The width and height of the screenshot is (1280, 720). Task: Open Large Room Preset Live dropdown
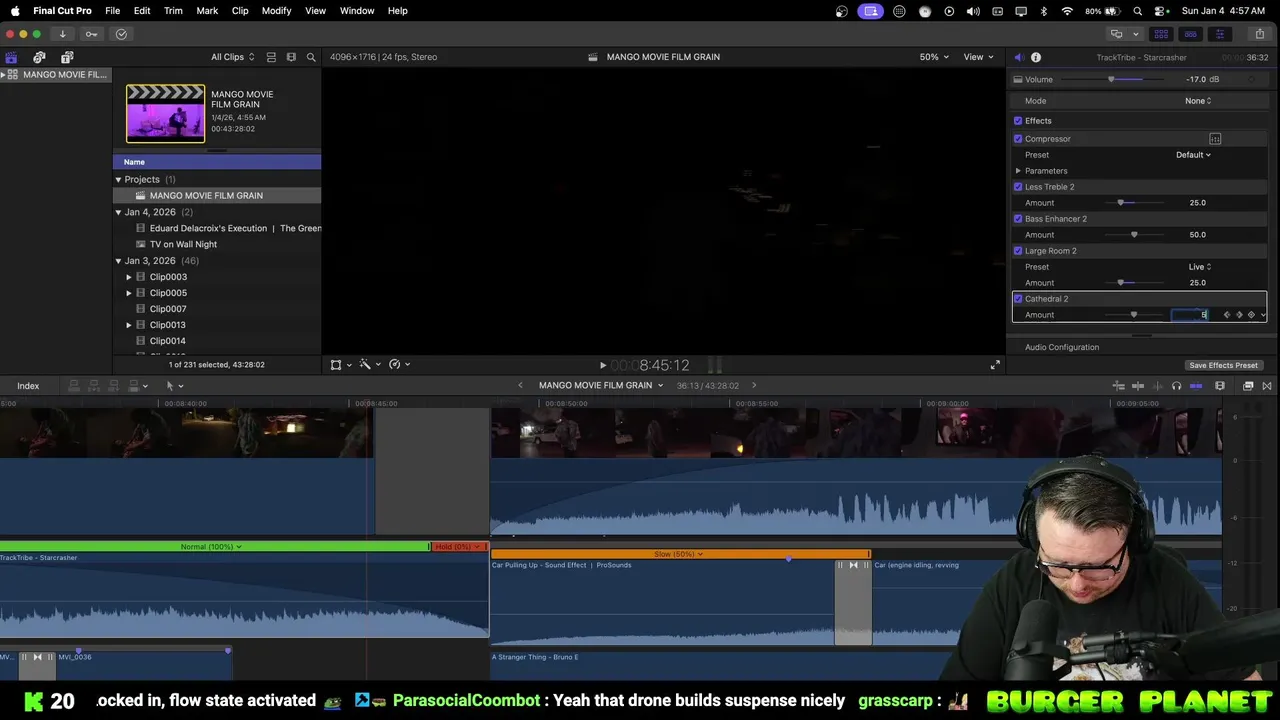[x=1200, y=267]
